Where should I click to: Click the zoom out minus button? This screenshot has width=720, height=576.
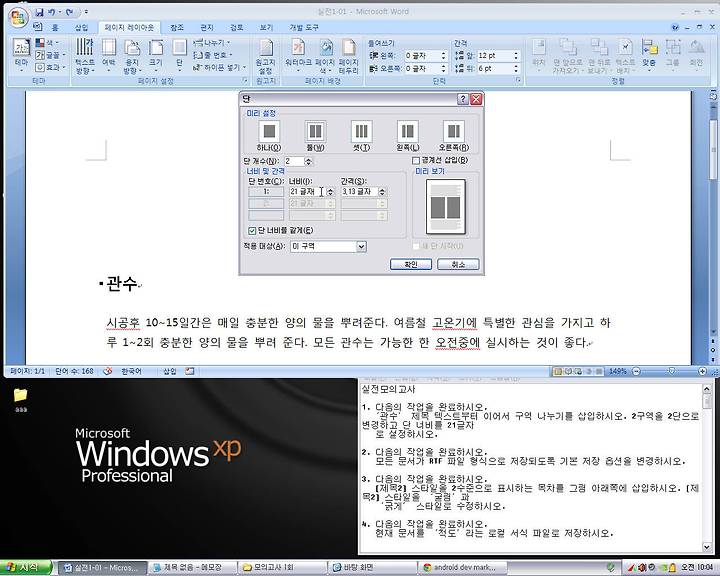coord(636,371)
